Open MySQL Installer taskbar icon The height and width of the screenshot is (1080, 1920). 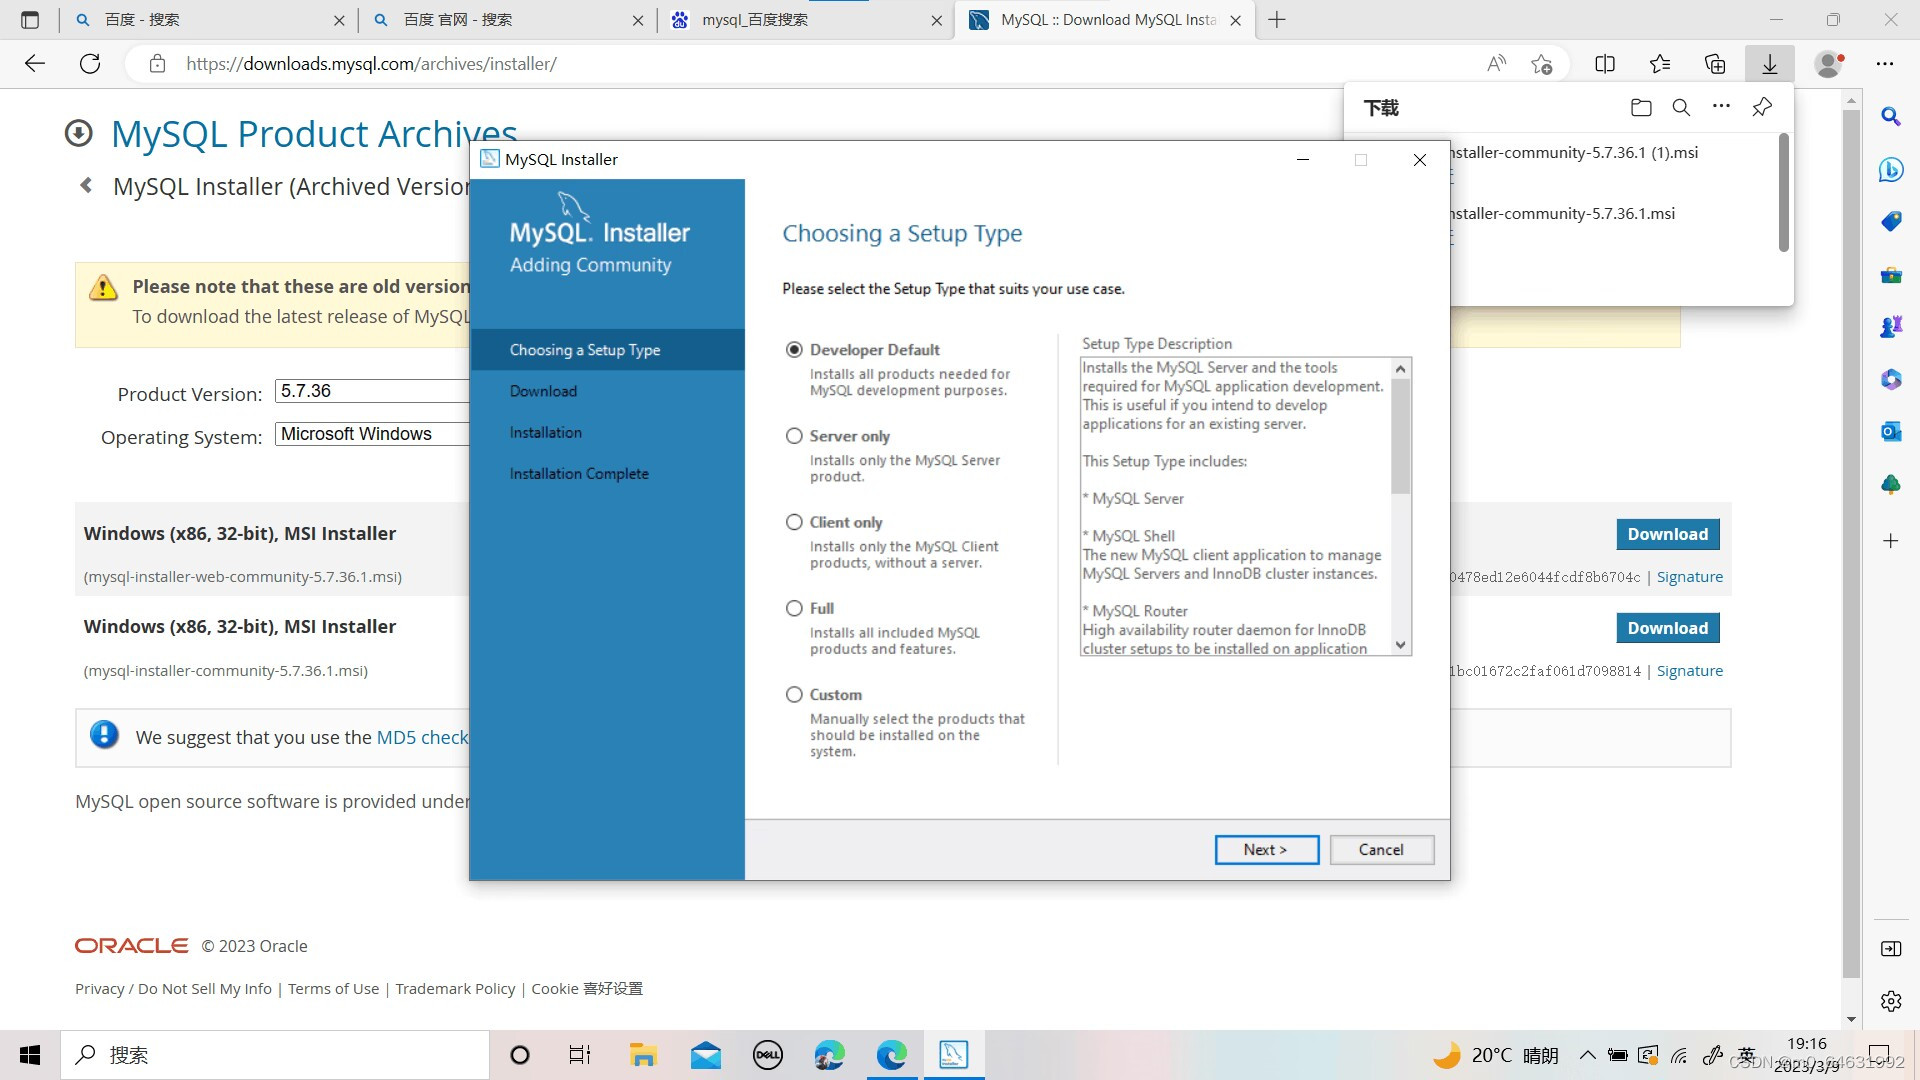tap(953, 1054)
